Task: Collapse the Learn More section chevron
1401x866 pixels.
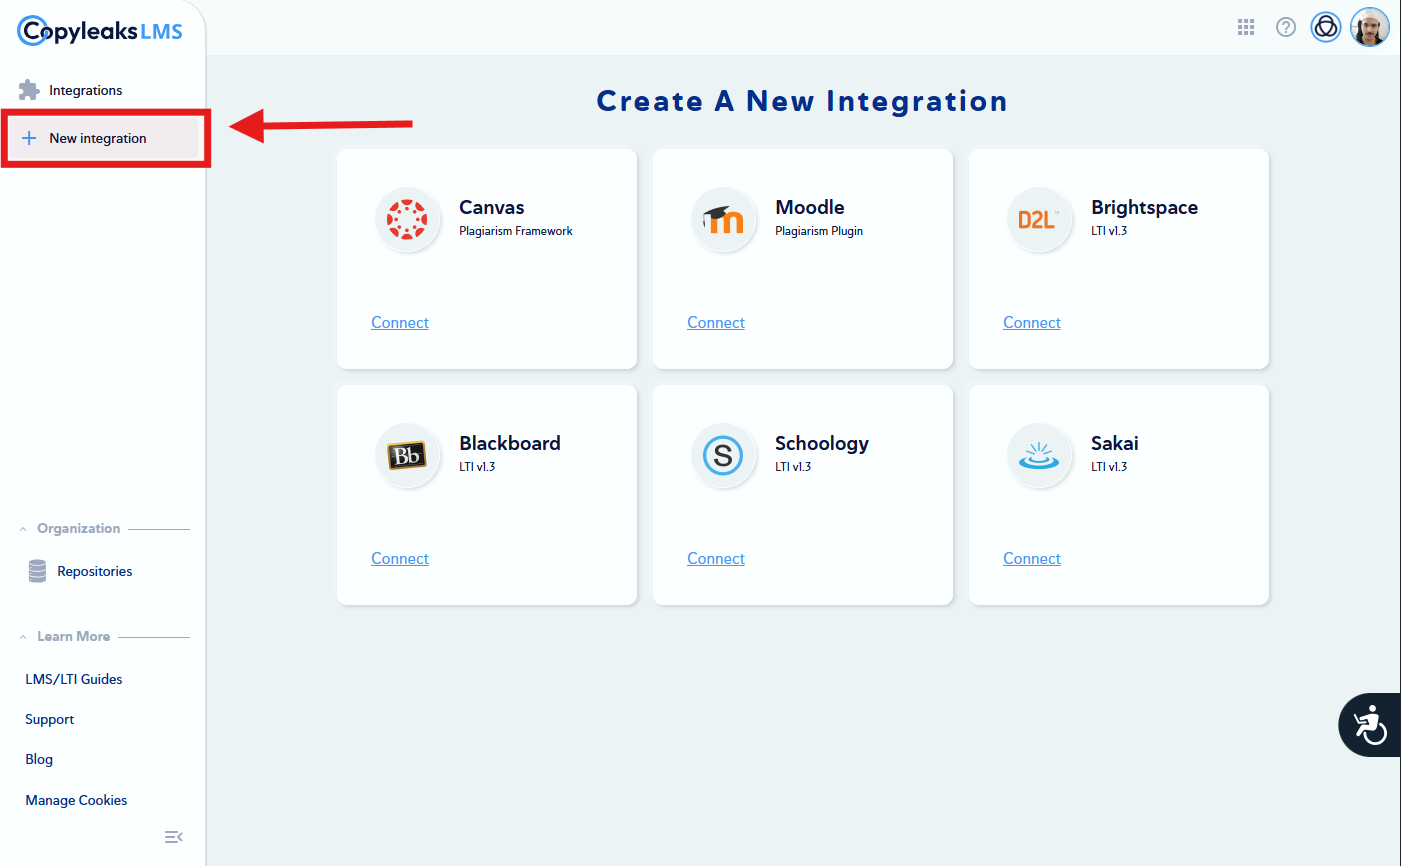Action: [23, 637]
